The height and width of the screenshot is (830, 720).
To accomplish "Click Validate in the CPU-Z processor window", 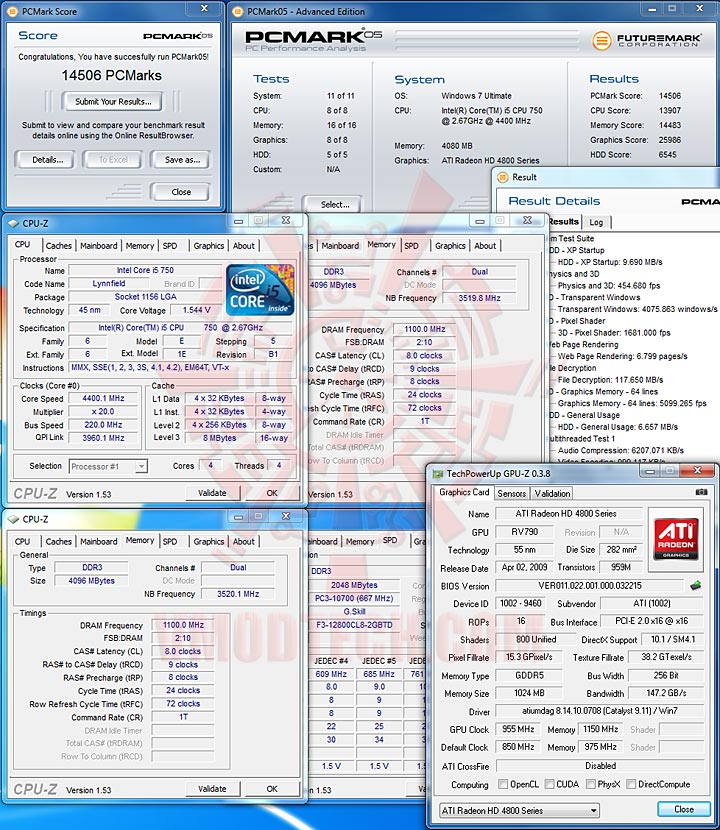I will coord(212,493).
